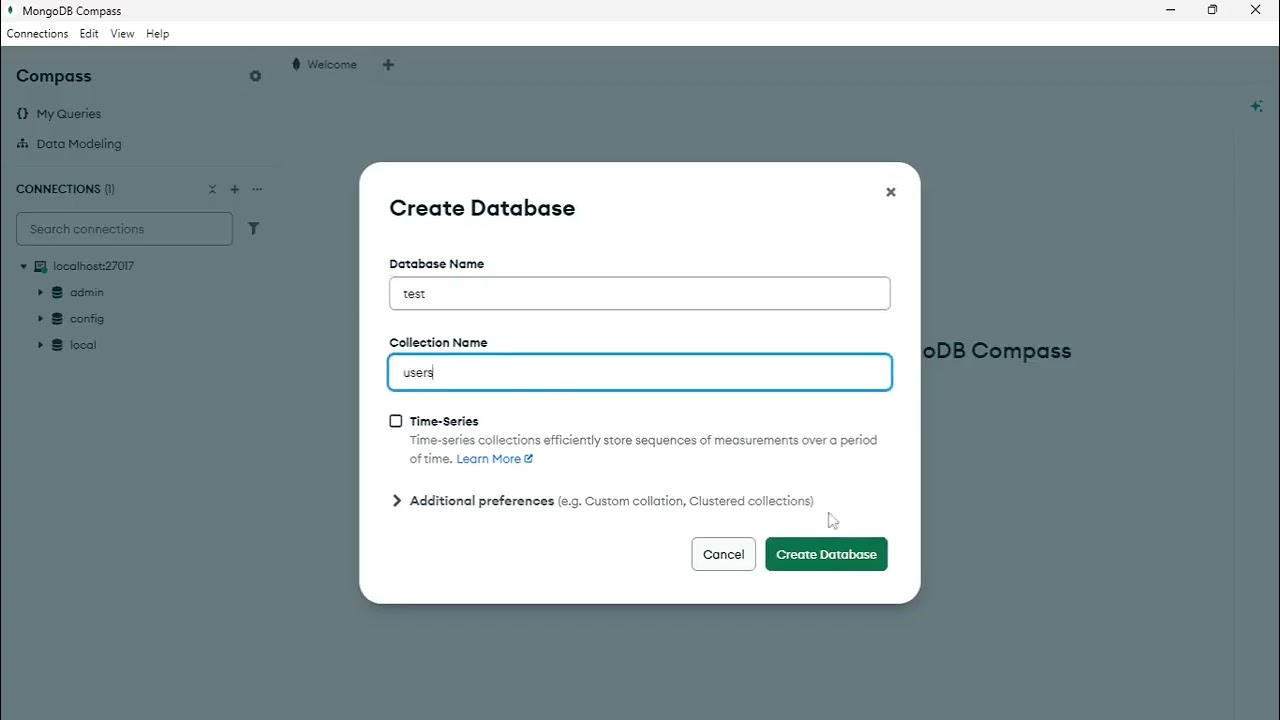The image size is (1280, 720).
Task: Click the admin database icon
Action: click(x=57, y=293)
